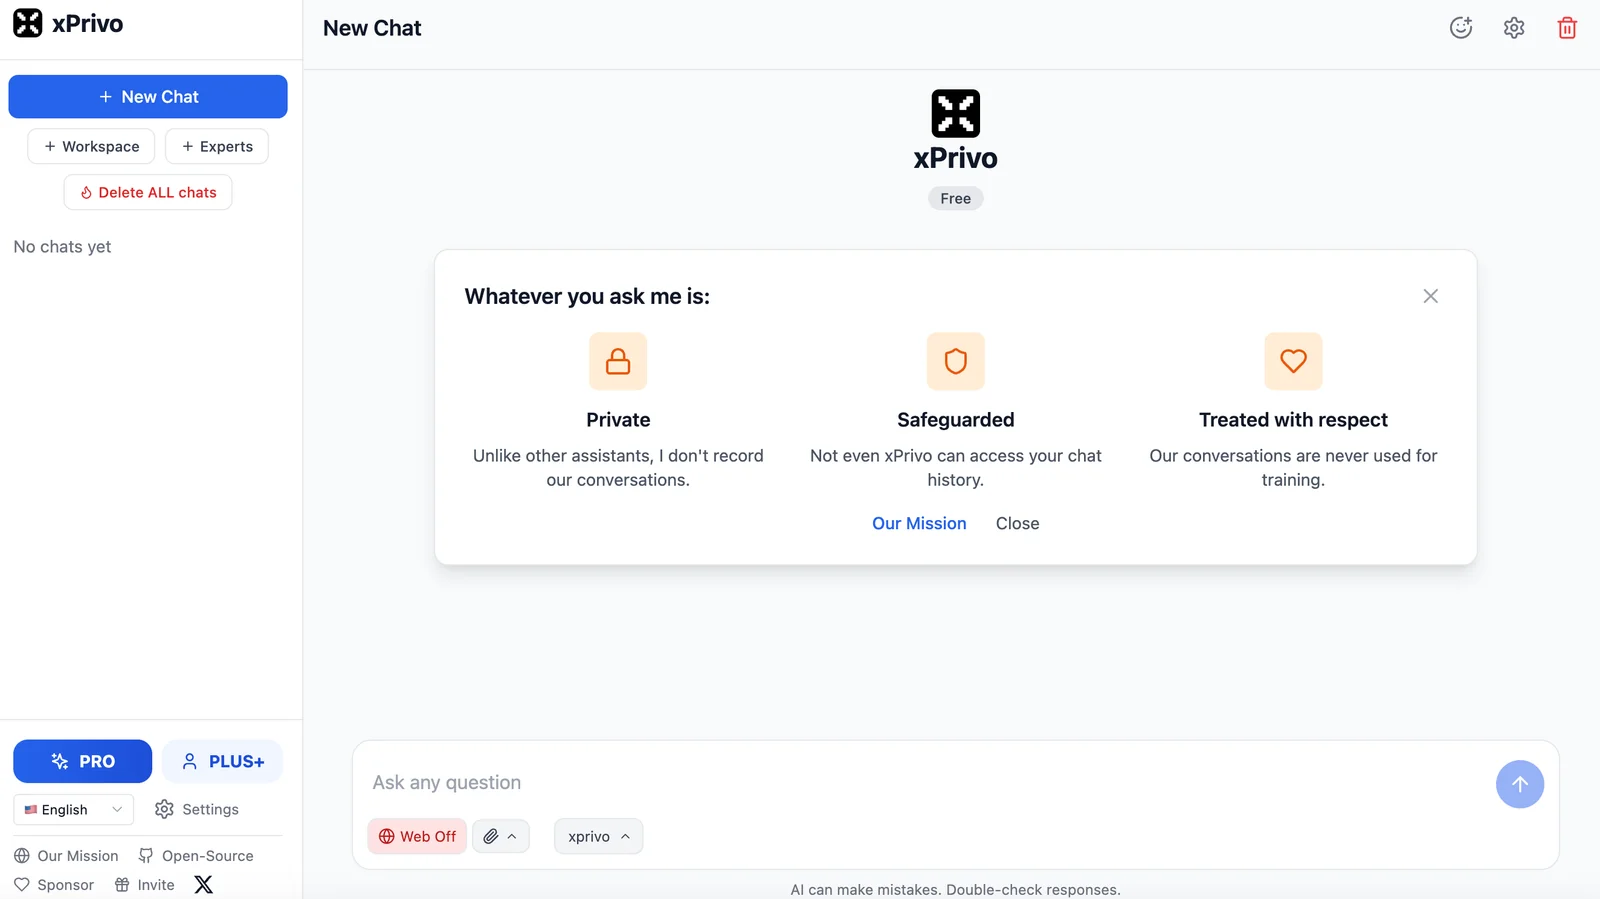Image resolution: width=1600 pixels, height=899 pixels.
Task: Select the PLUS+ plan button
Action: coord(222,761)
